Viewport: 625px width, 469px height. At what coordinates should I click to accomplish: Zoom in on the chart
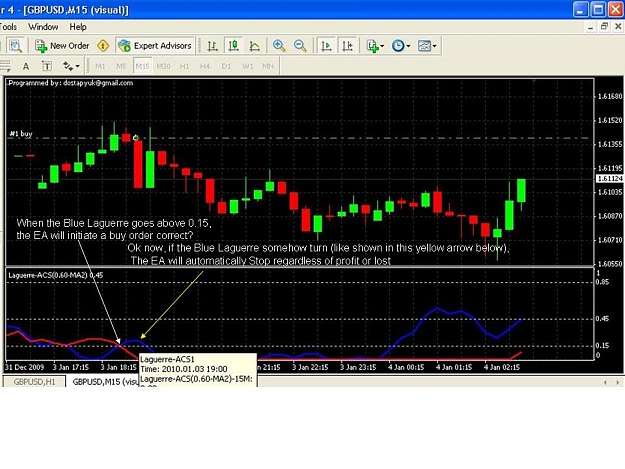pos(279,46)
